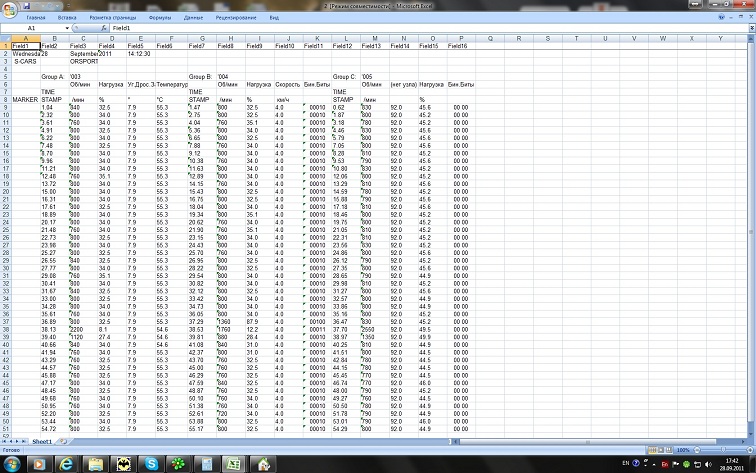Select the Field16 header cell
The width and height of the screenshot is (756, 473).
tap(461, 46)
